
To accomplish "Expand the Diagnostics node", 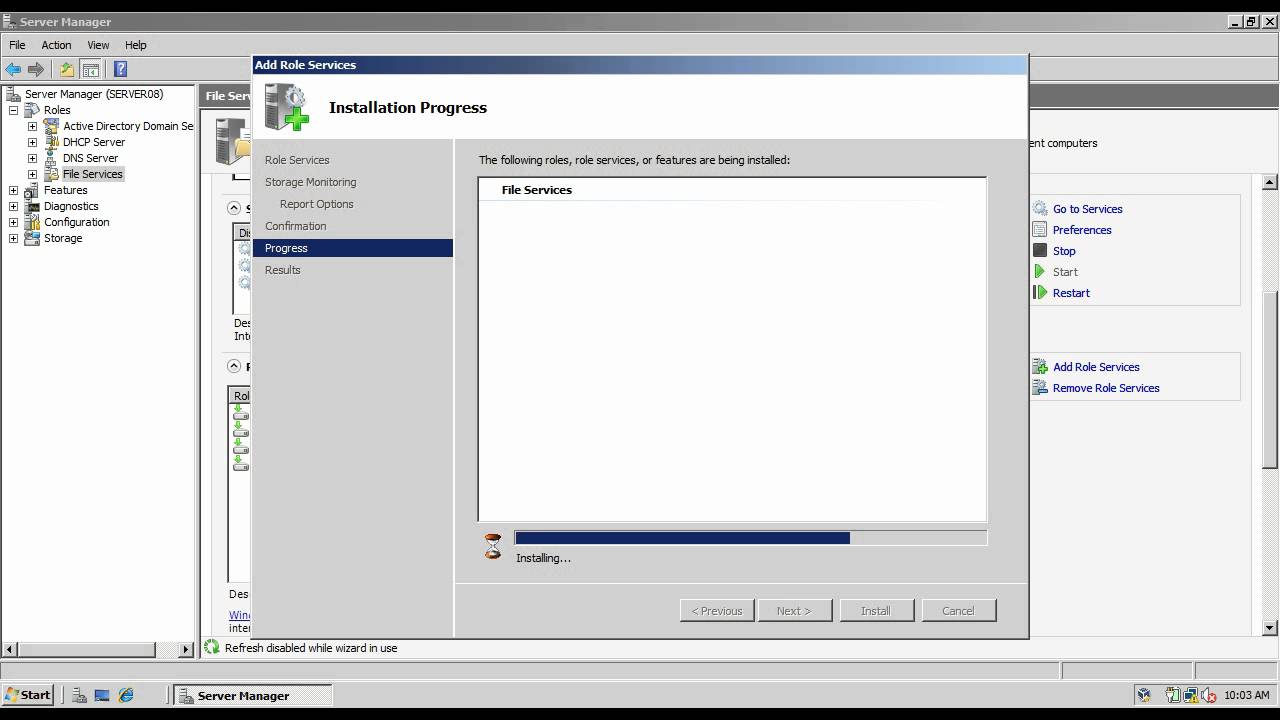I will click(13, 206).
